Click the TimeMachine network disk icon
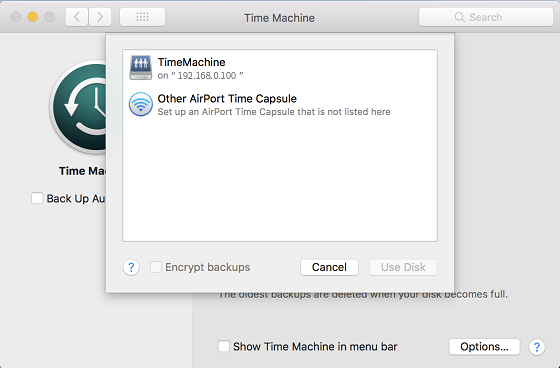This screenshot has width=560, height=368. [140, 68]
